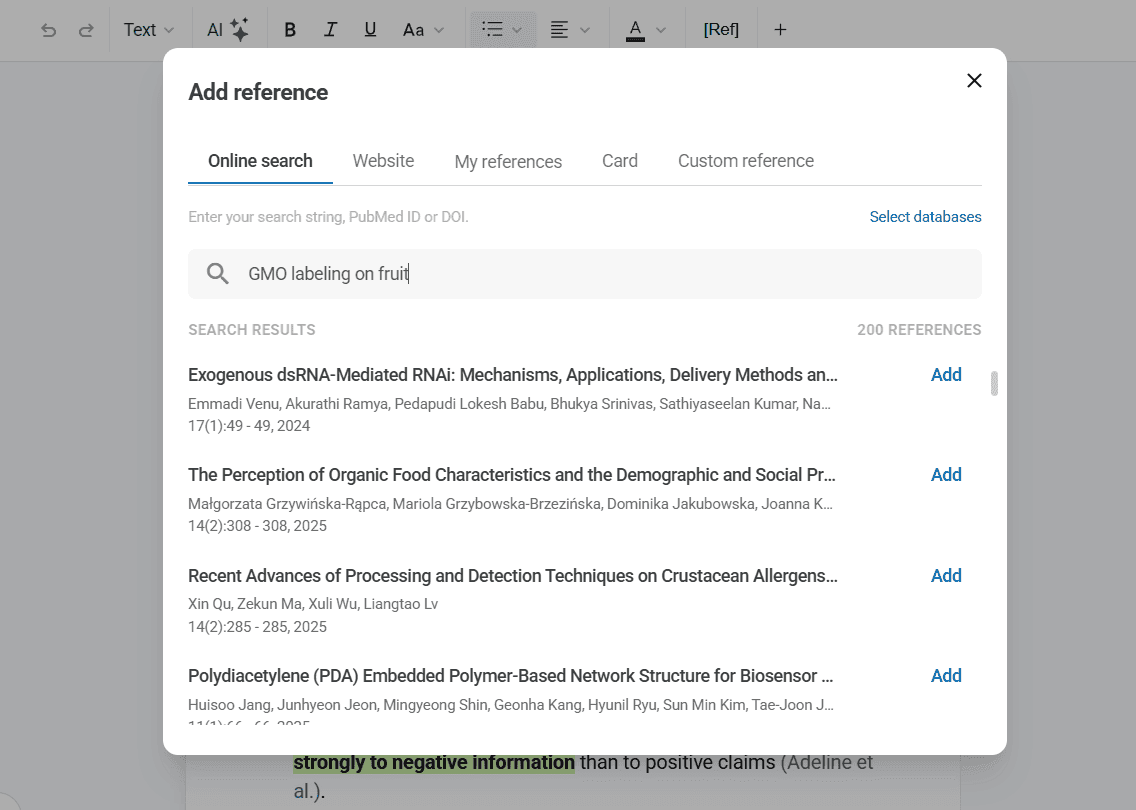Toggle bold formatting
This screenshot has width=1136, height=810.
pos(290,30)
